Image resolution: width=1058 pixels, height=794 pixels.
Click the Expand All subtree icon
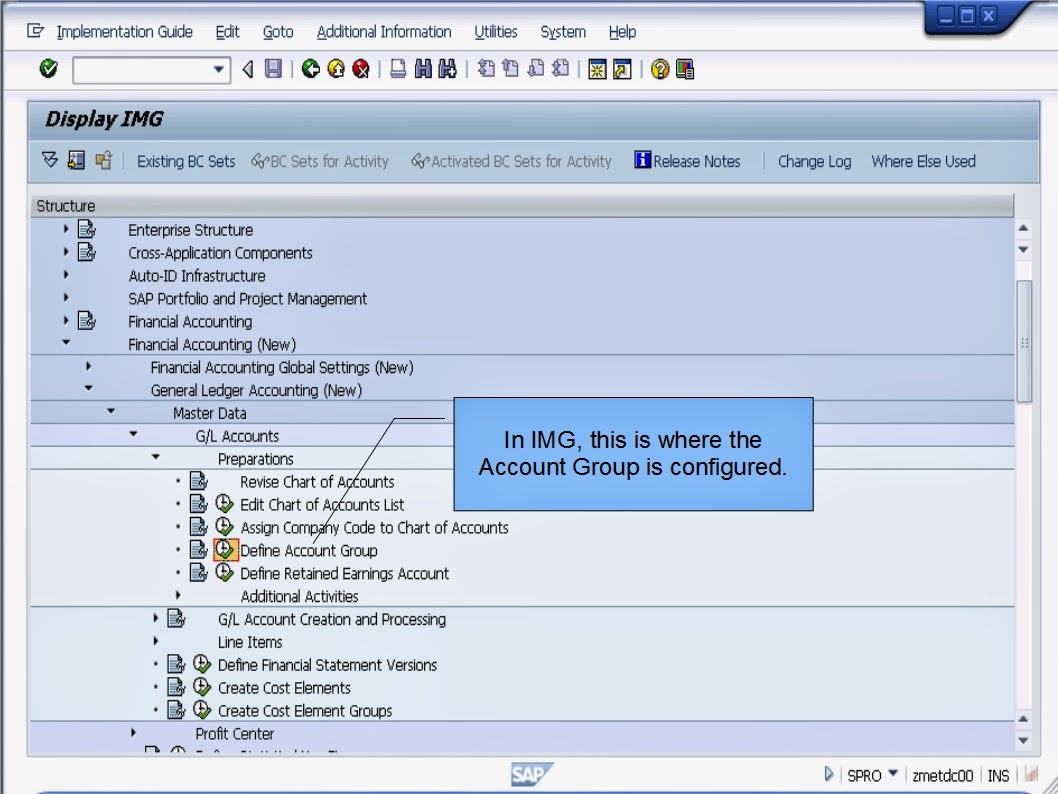[x=50, y=161]
